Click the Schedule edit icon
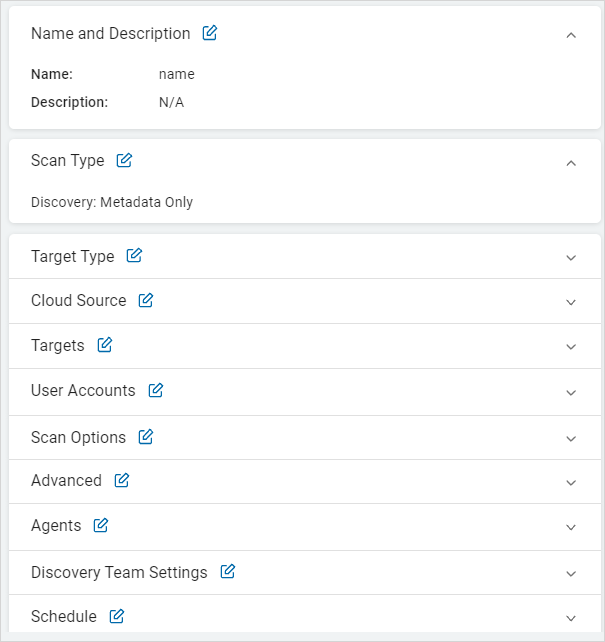The image size is (605, 642). click(x=117, y=616)
